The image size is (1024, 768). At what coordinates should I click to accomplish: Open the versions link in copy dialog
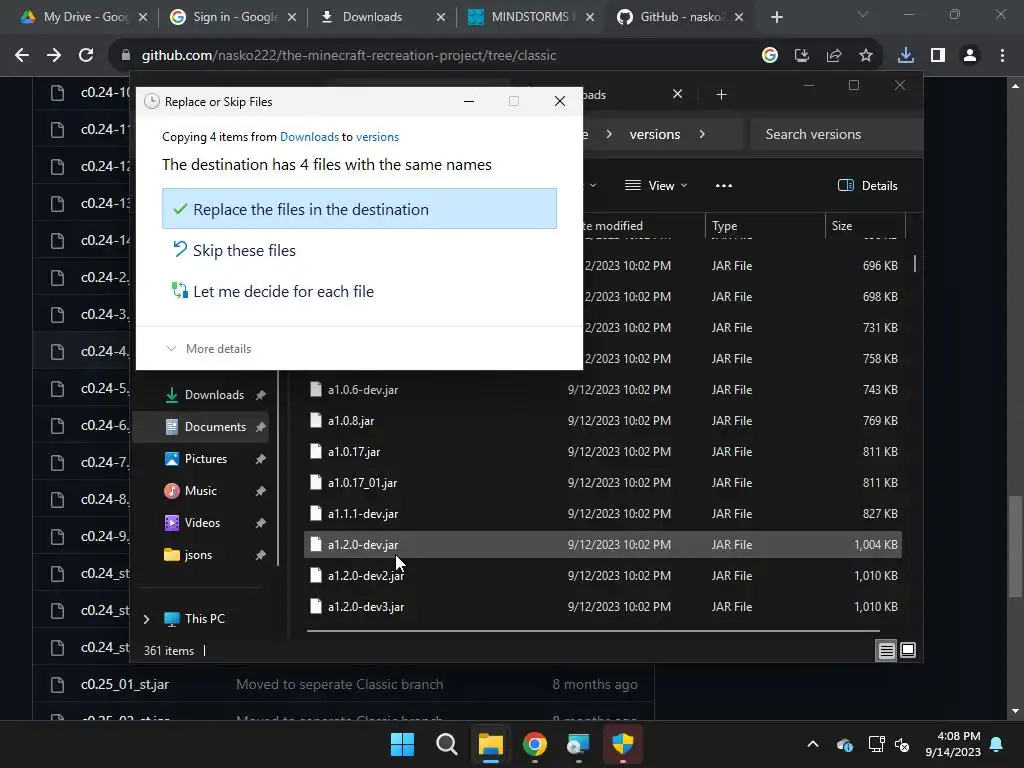point(377,136)
